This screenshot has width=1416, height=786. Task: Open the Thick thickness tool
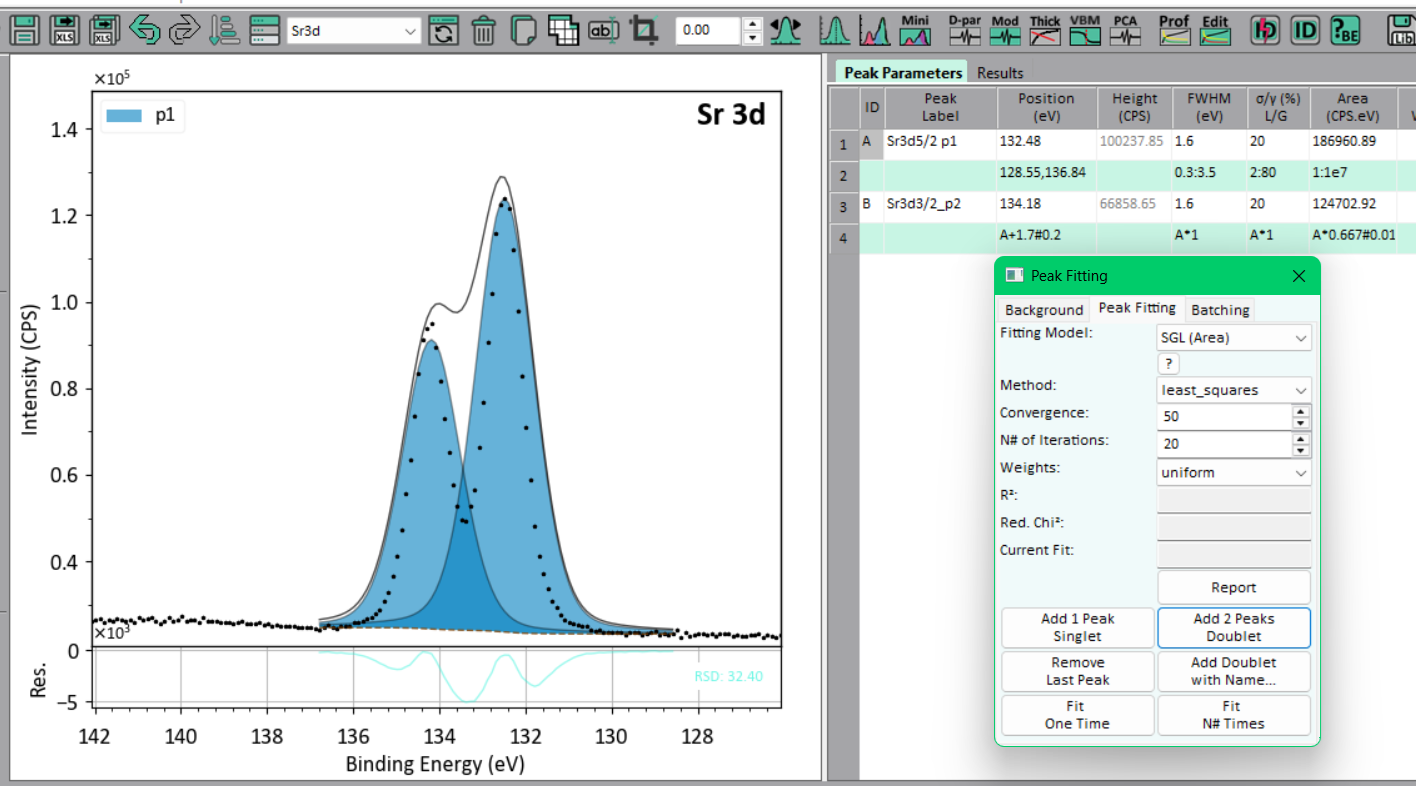(1045, 30)
